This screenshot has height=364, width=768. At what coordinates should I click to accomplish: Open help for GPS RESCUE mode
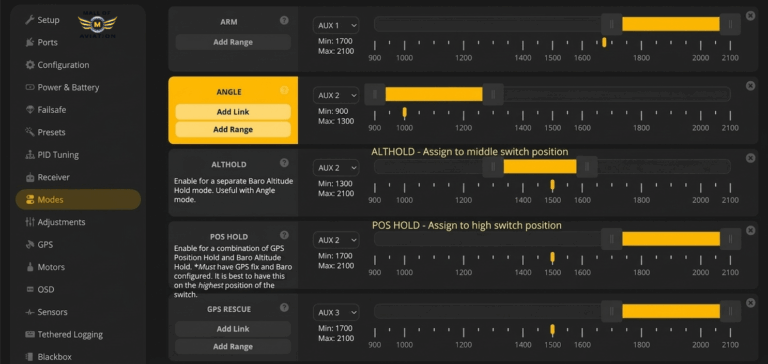(284, 308)
